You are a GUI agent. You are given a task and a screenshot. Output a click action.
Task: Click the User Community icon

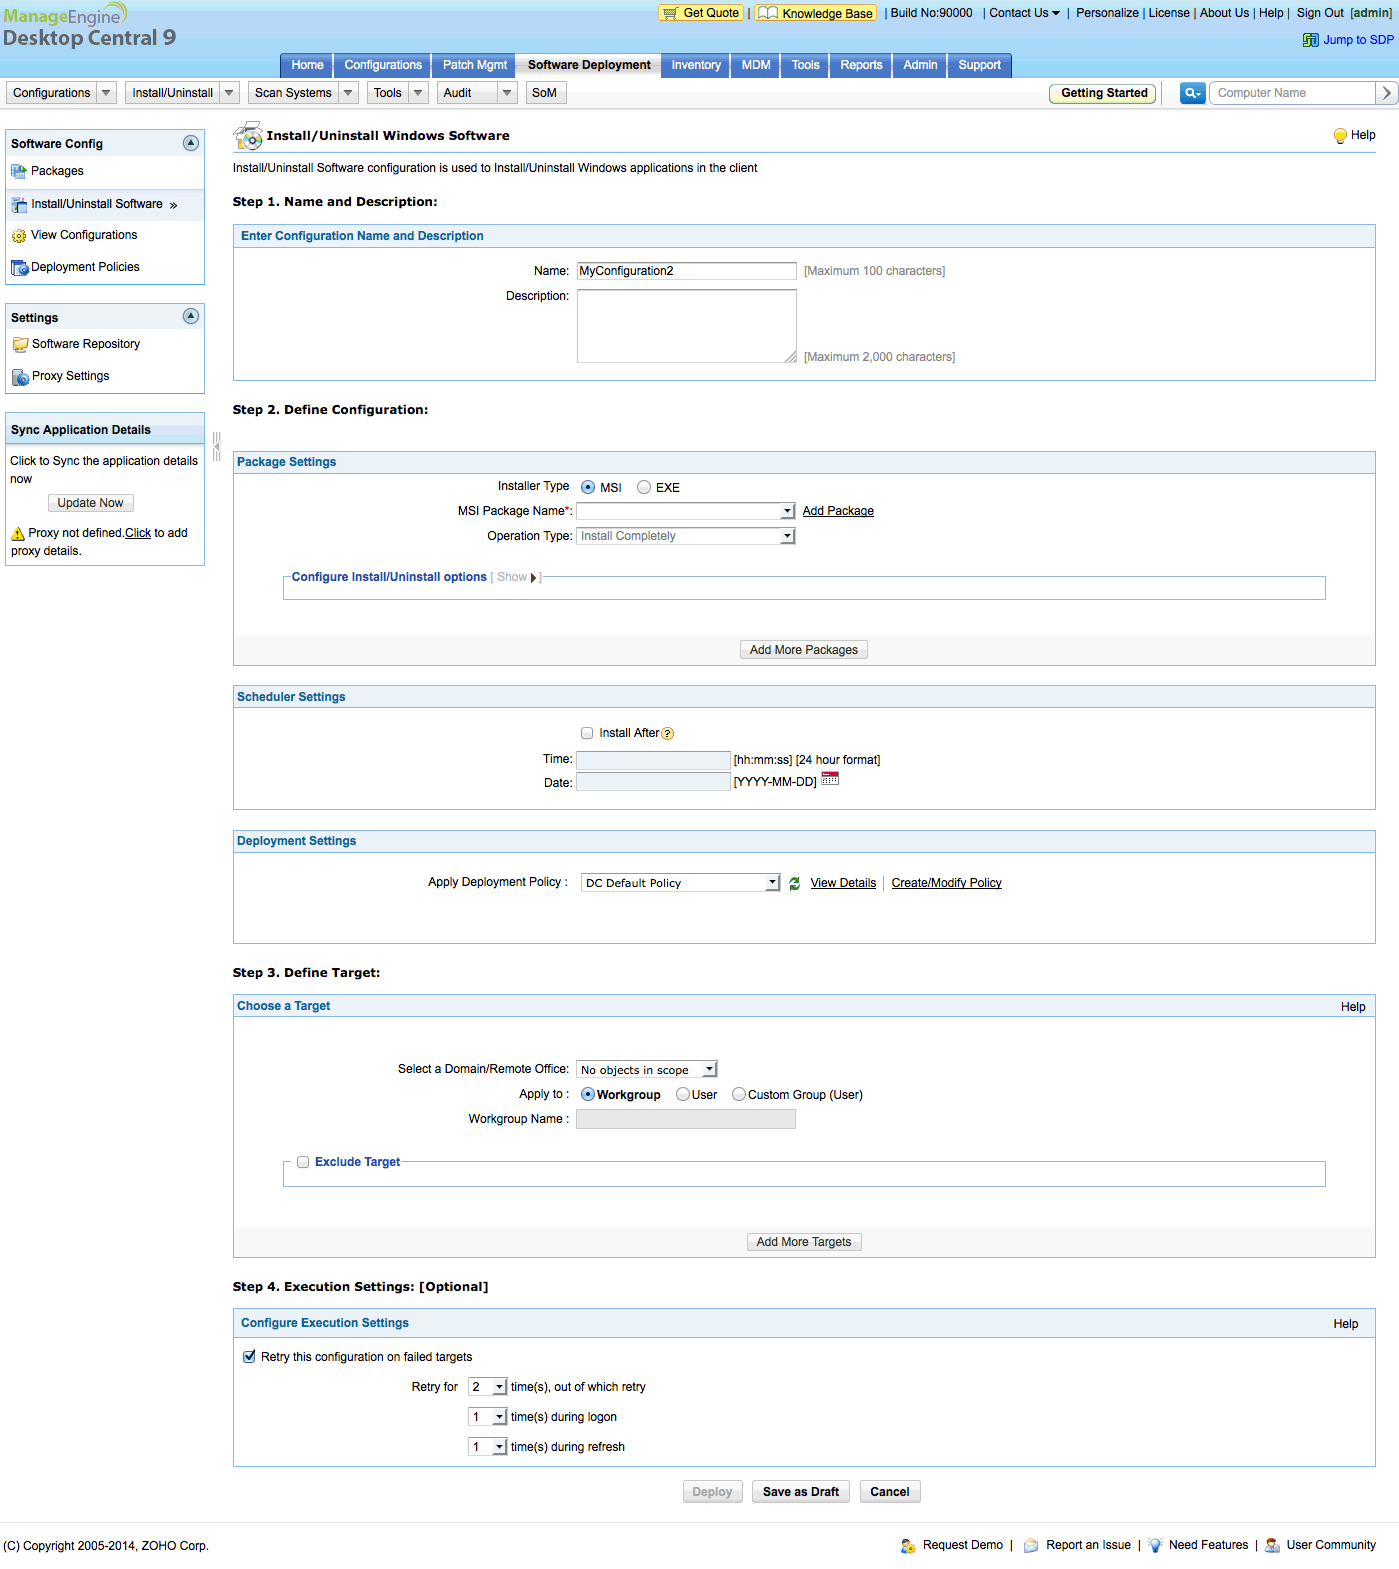(x=1273, y=1546)
